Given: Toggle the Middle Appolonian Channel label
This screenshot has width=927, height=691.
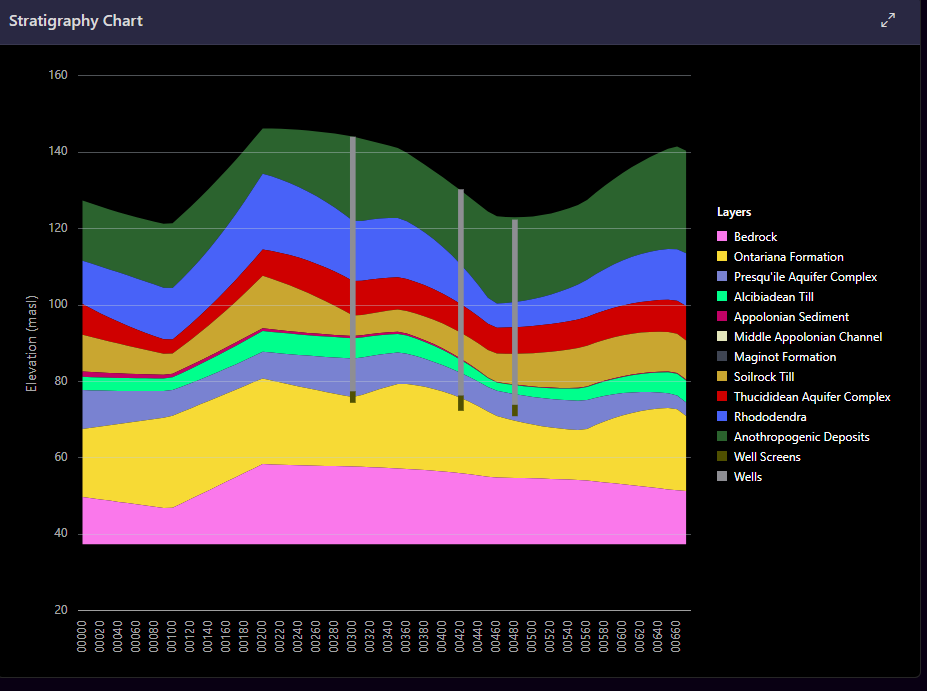Looking at the screenshot, I should [x=808, y=337].
